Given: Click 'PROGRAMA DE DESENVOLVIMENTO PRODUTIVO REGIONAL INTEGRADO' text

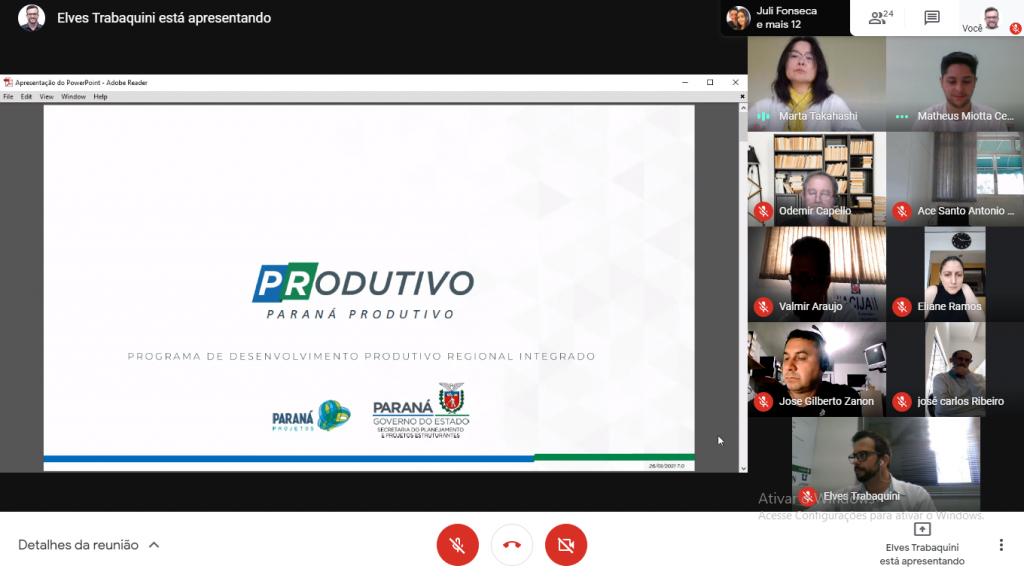Looking at the screenshot, I should [361, 356].
